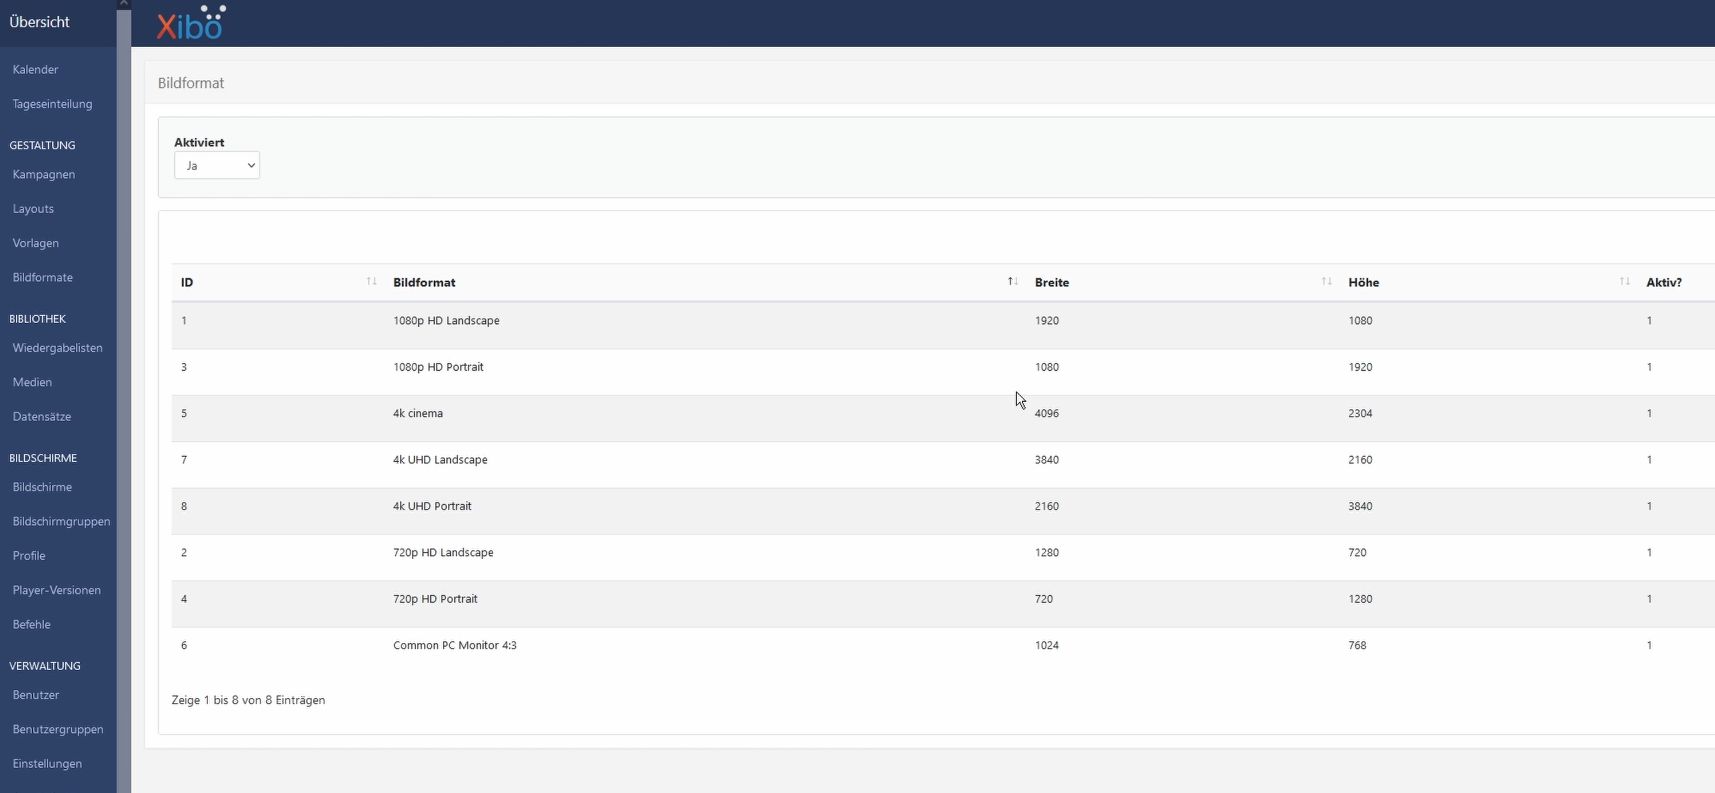Go to Kalender in sidebar
This screenshot has height=793, width=1715.
(35, 69)
